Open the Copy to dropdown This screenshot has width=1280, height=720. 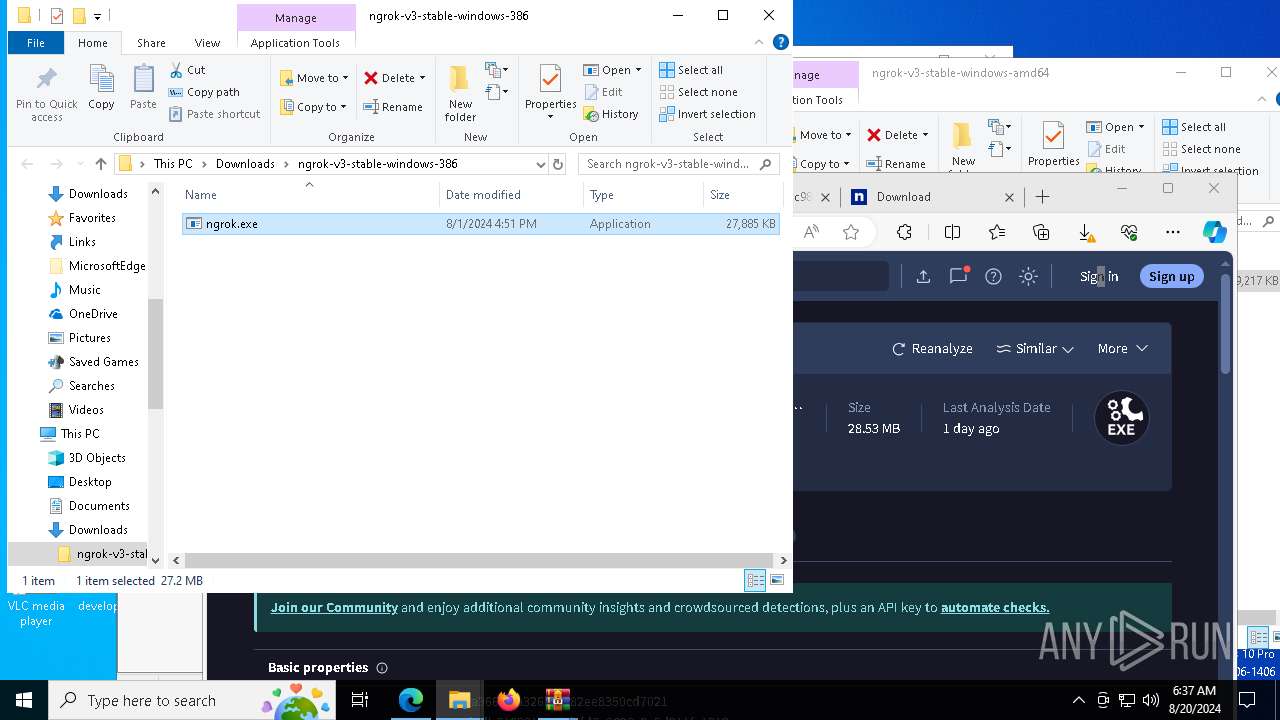click(314, 107)
